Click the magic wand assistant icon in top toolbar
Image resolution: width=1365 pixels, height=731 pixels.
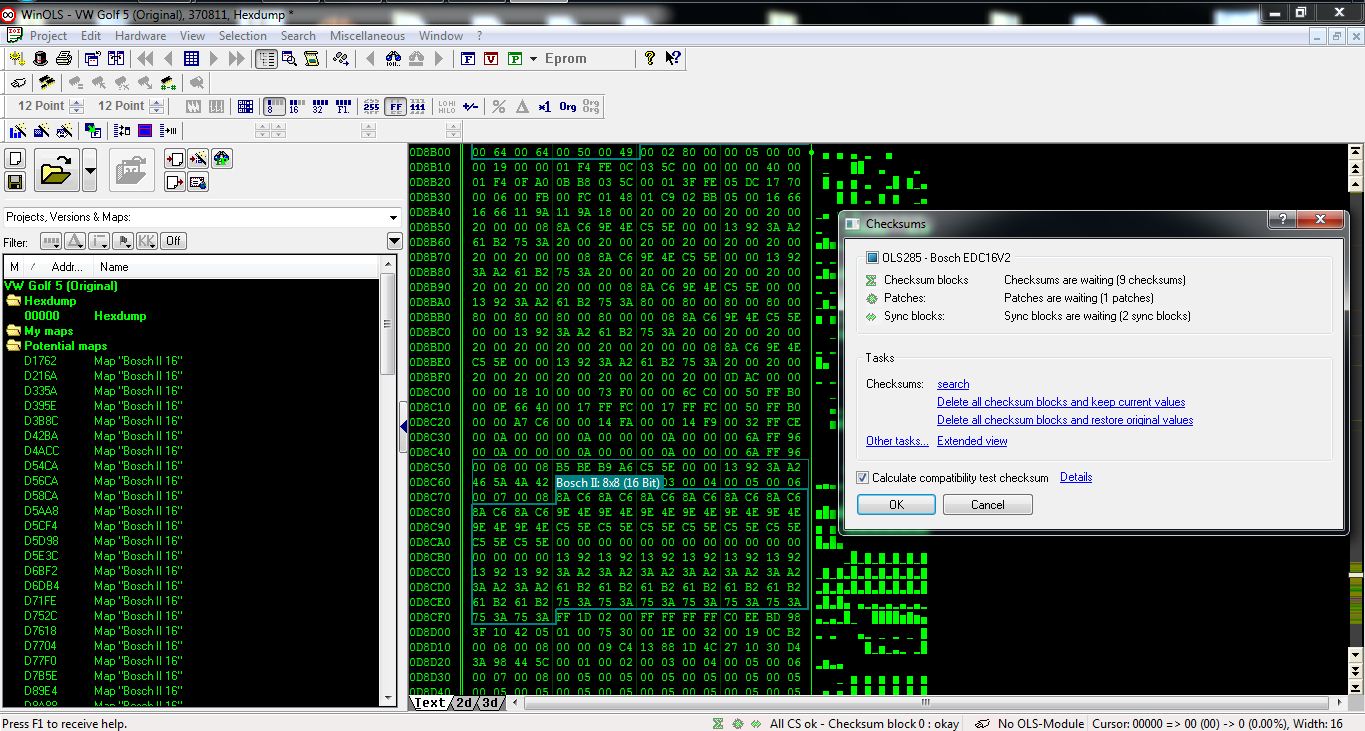click(x=17, y=58)
